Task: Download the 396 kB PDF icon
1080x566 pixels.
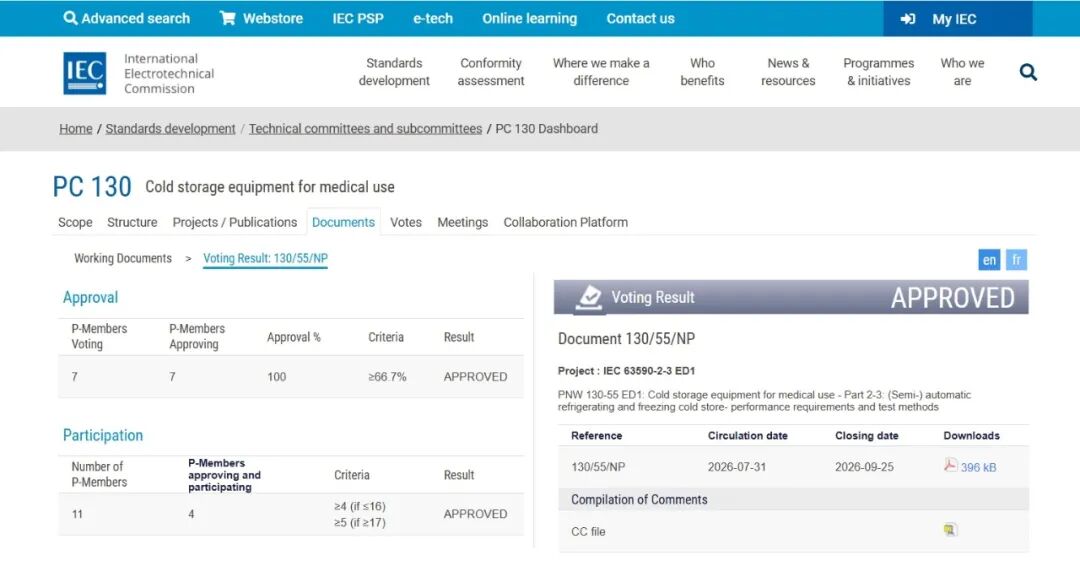Action: tap(951, 465)
